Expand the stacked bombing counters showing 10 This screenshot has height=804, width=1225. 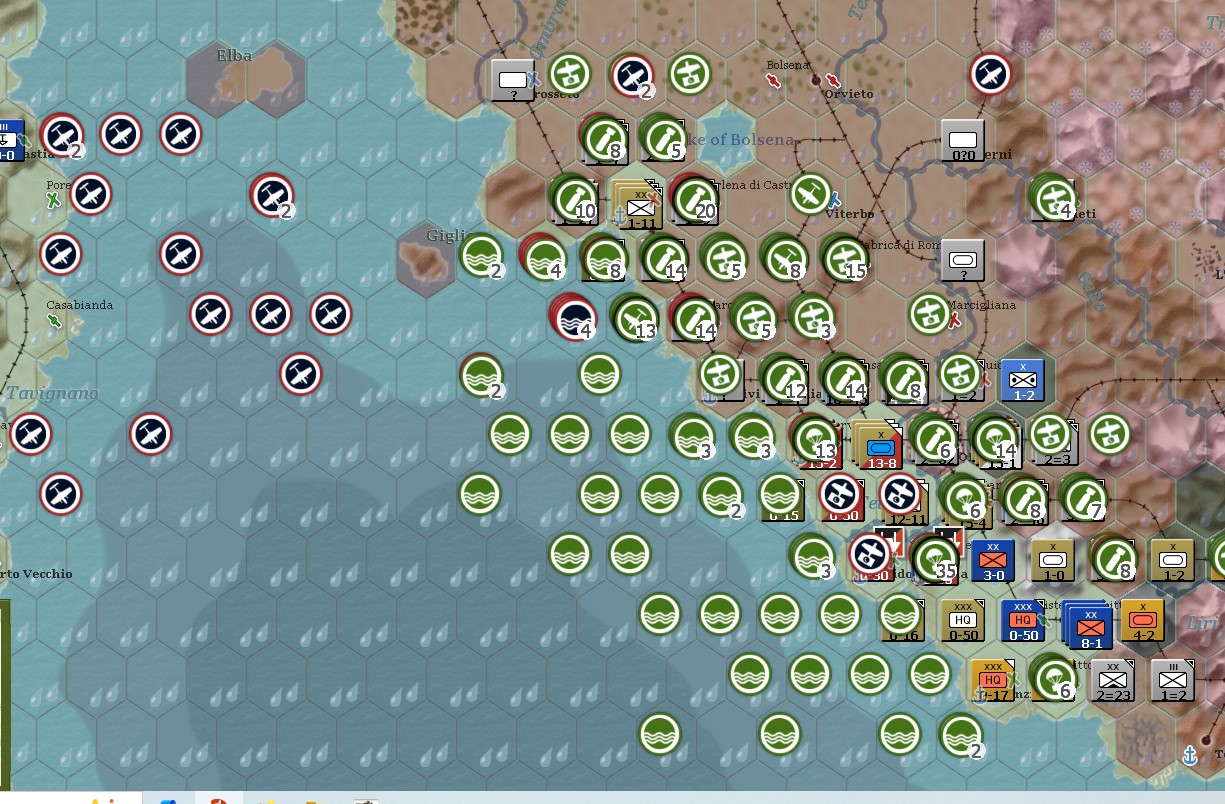point(575,201)
